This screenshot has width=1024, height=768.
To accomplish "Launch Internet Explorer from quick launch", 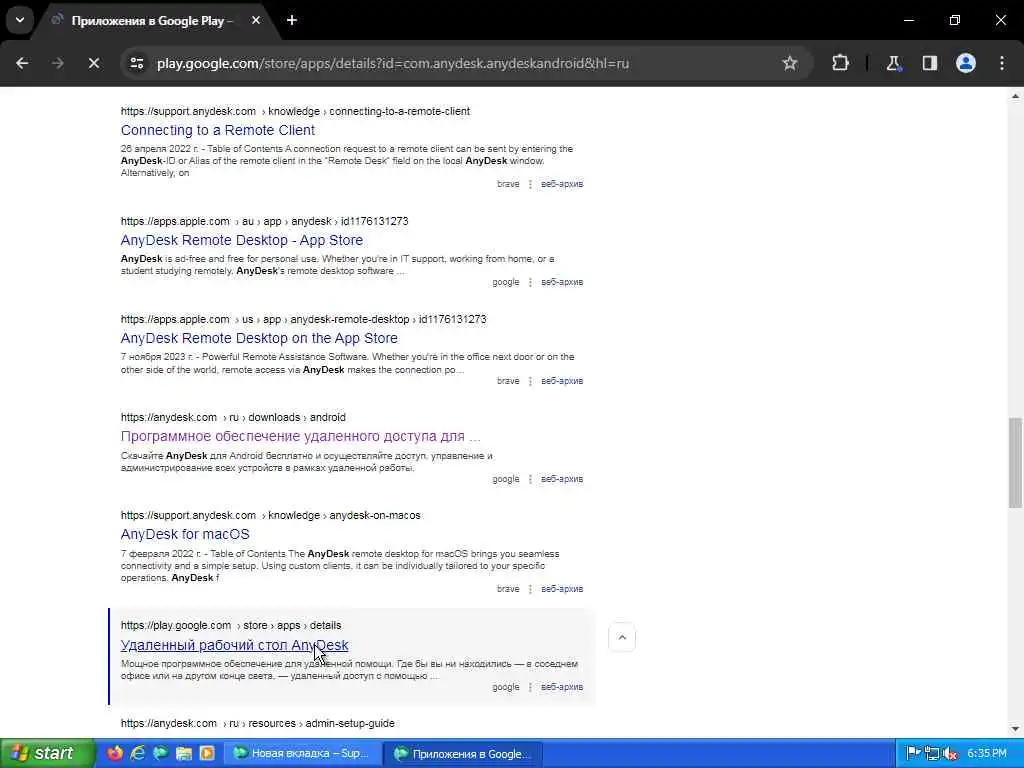I will coord(138,753).
